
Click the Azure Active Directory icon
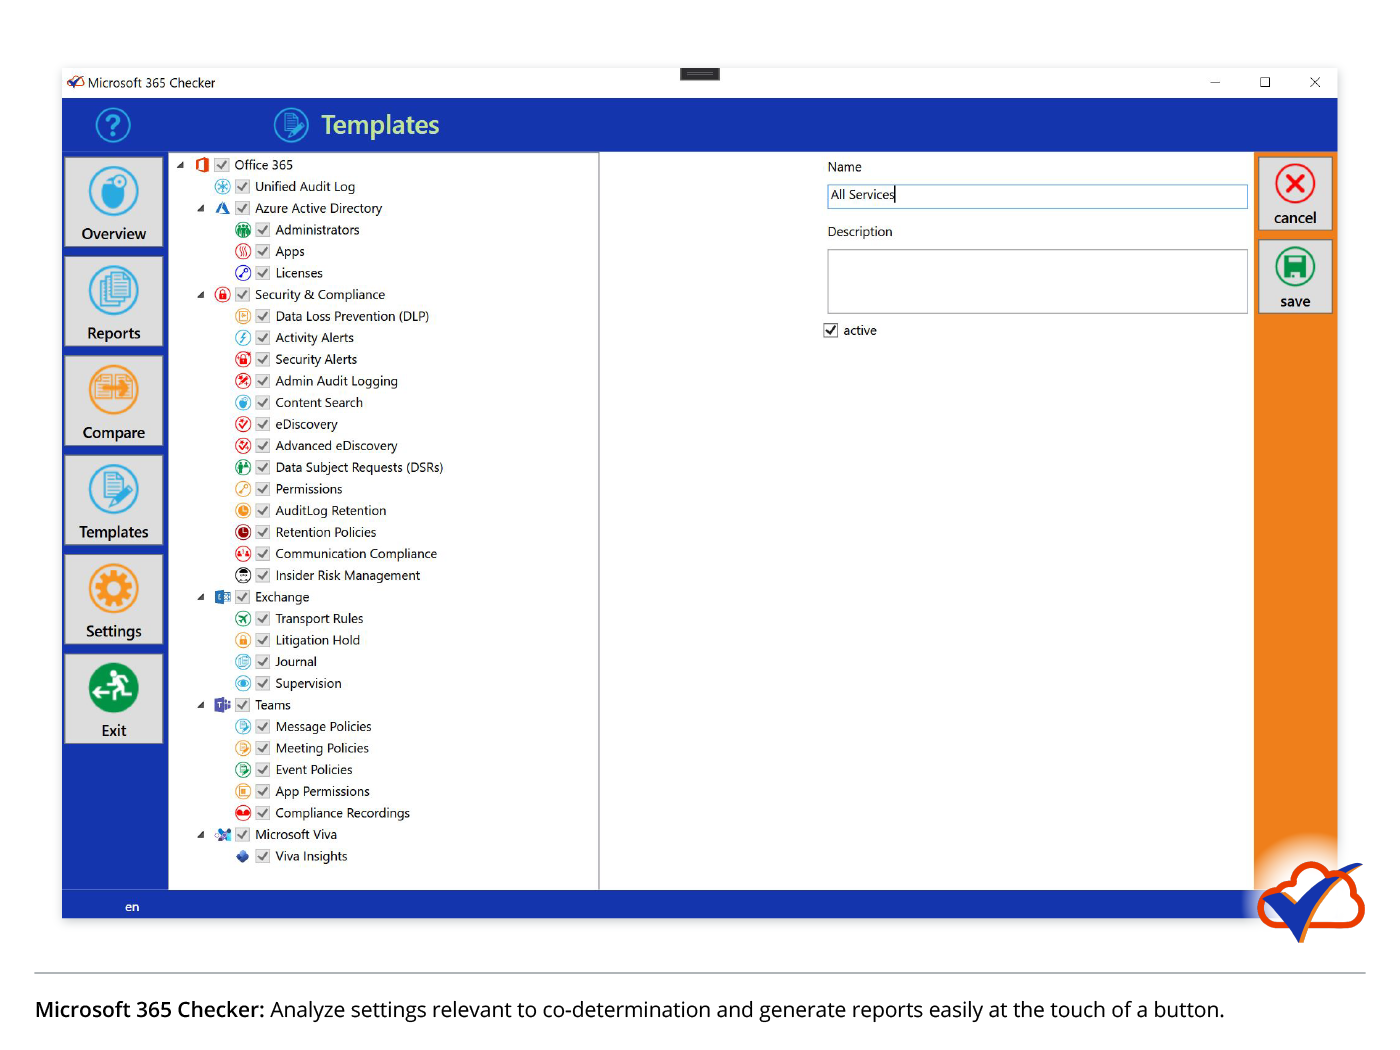222,208
